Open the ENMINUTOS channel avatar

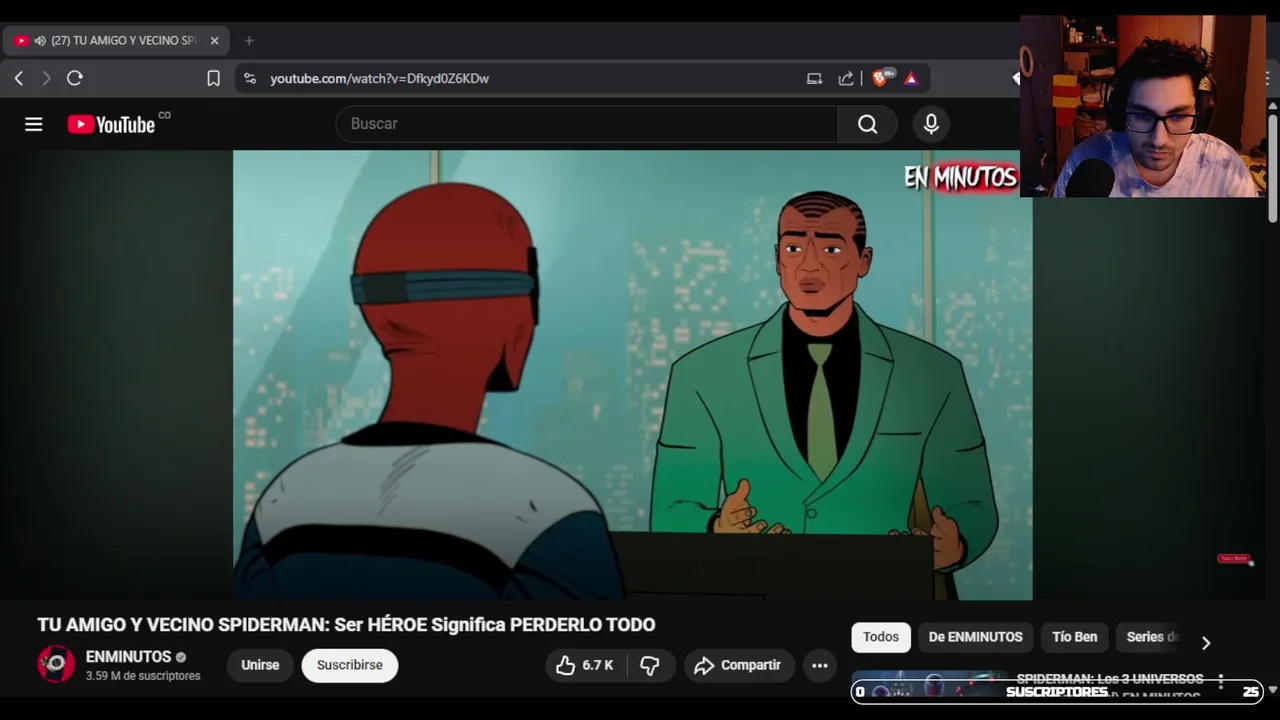click(56, 665)
